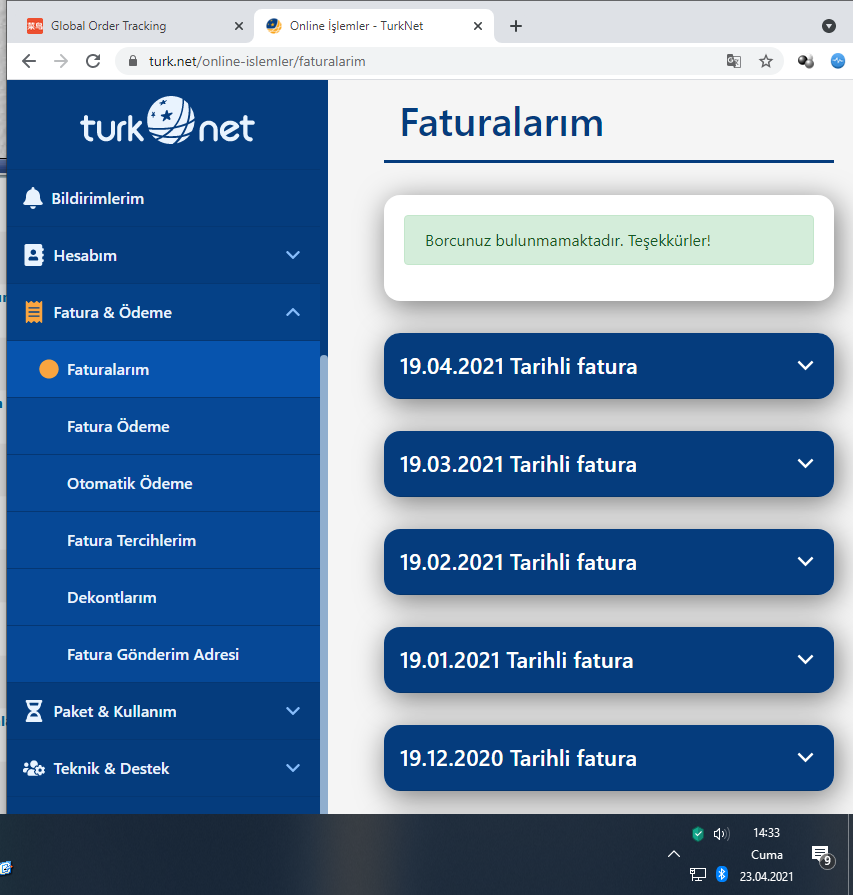Click the Bluetooth tray icon
This screenshot has width=853, height=895.
[722, 874]
